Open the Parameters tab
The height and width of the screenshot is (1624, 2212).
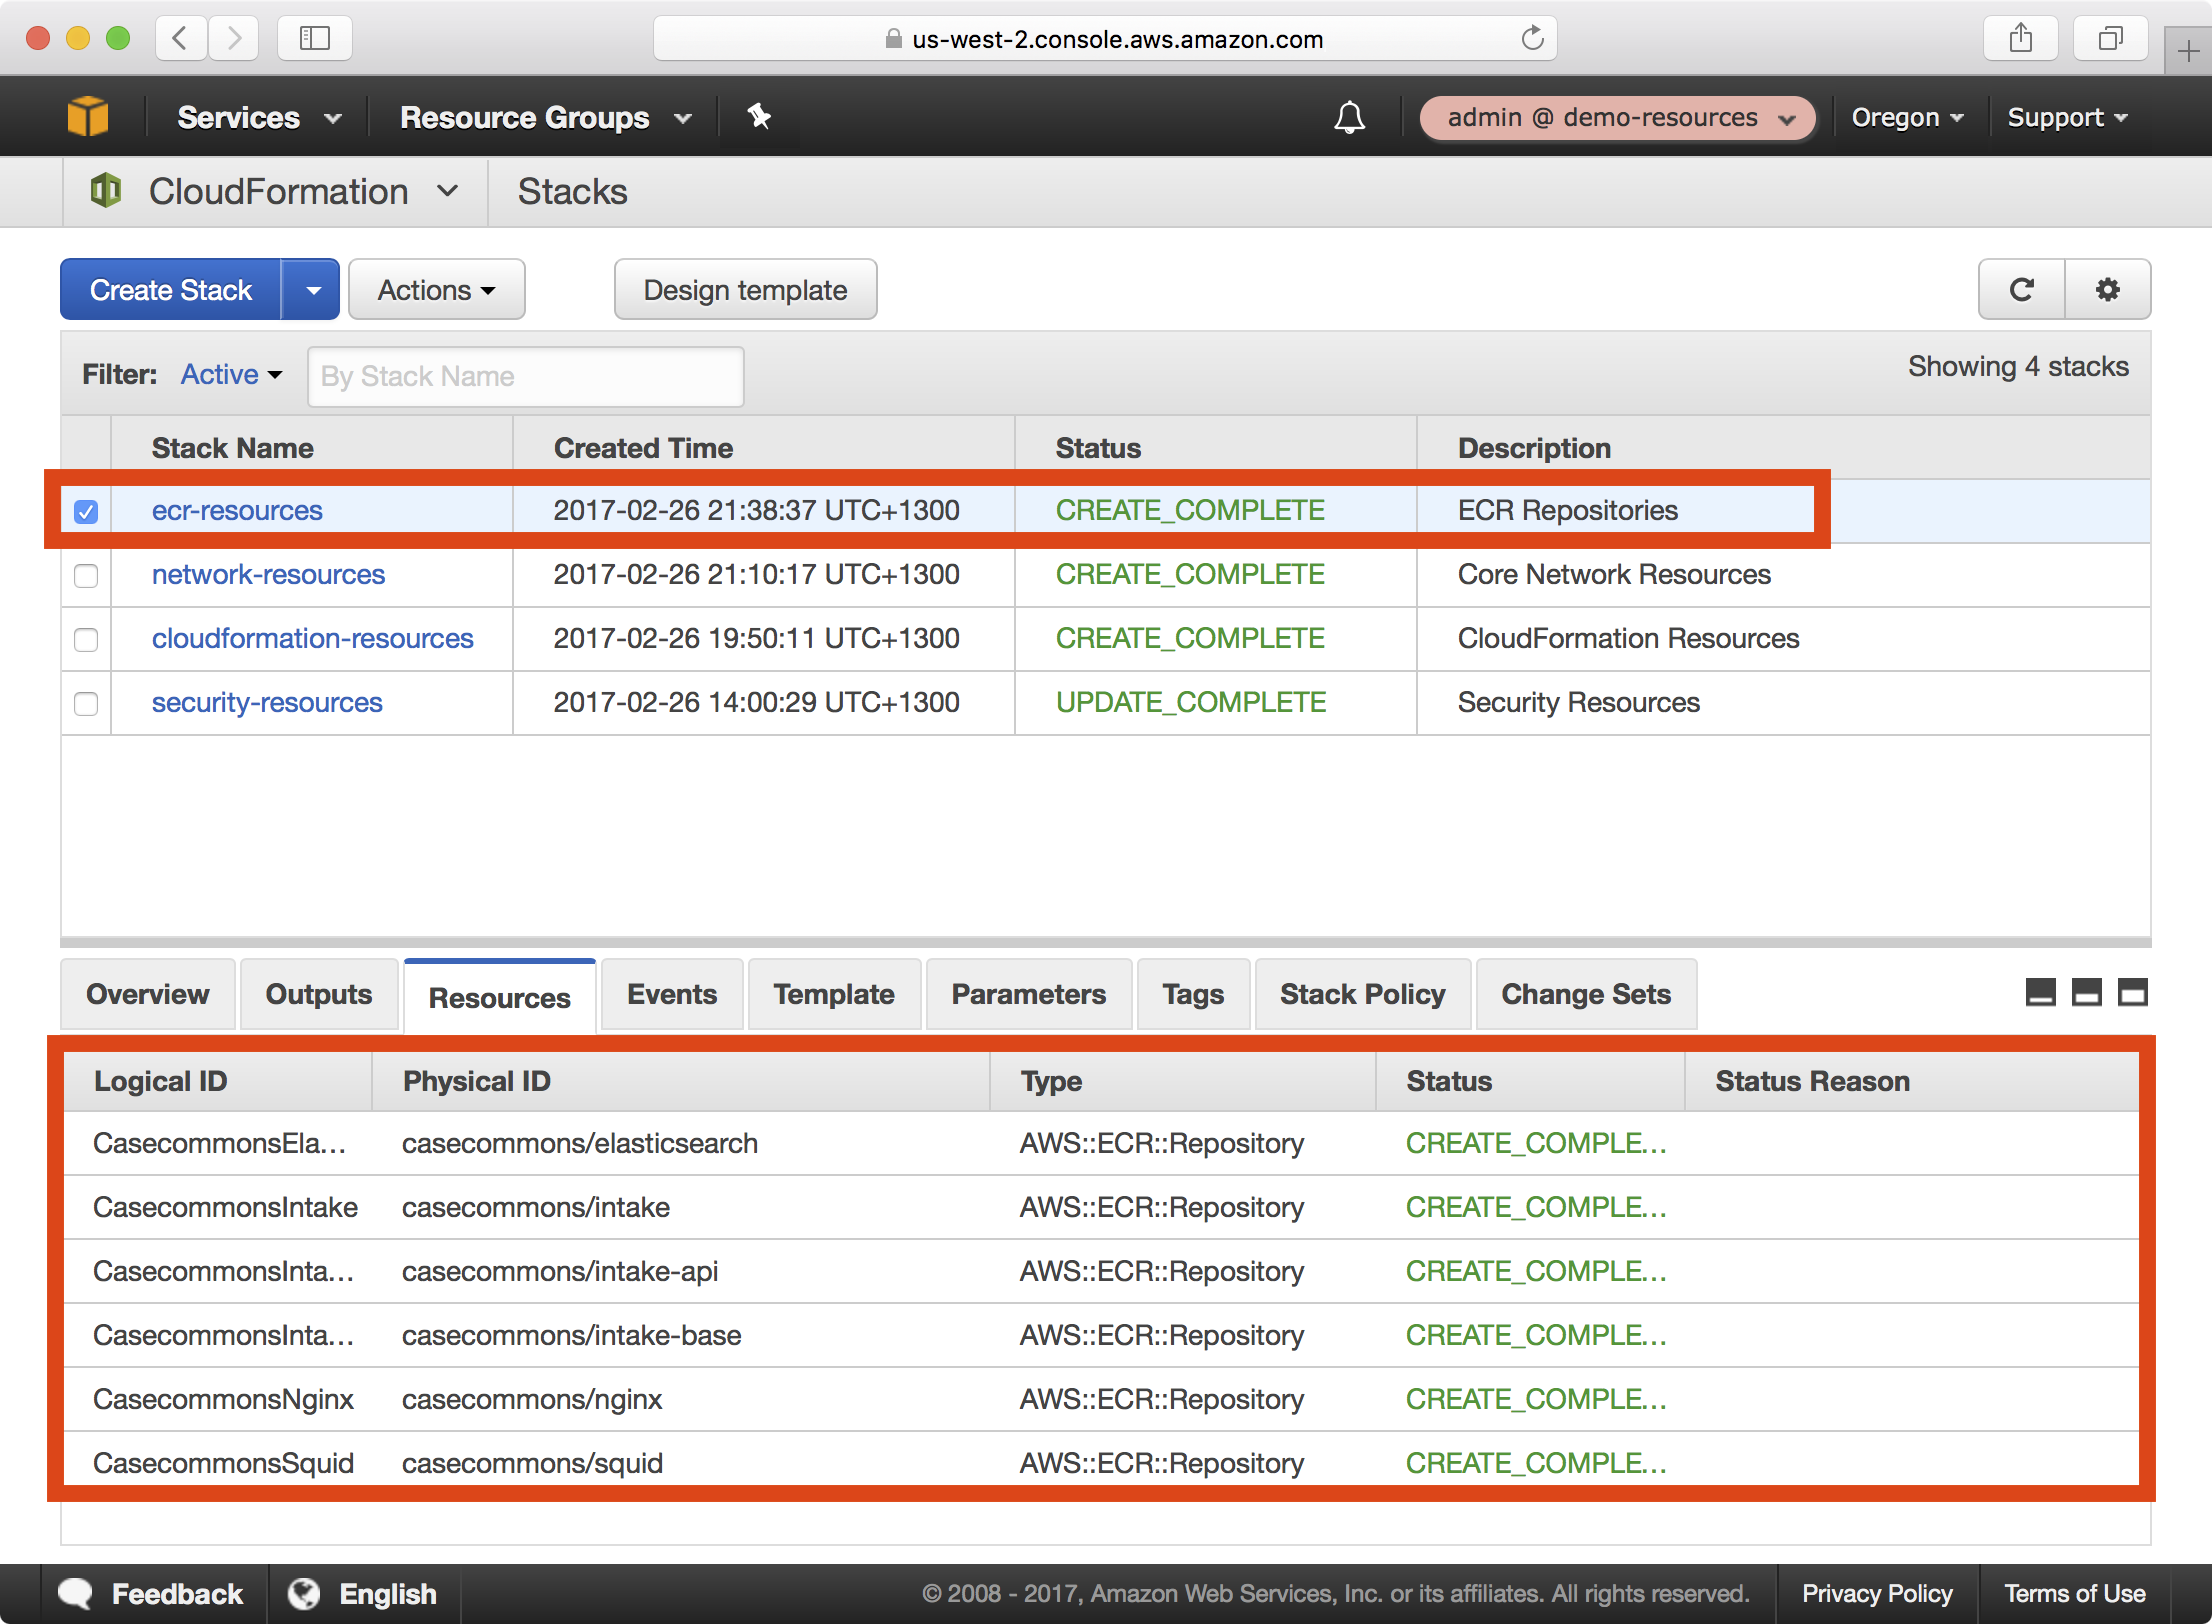click(x=1029, y=994)
